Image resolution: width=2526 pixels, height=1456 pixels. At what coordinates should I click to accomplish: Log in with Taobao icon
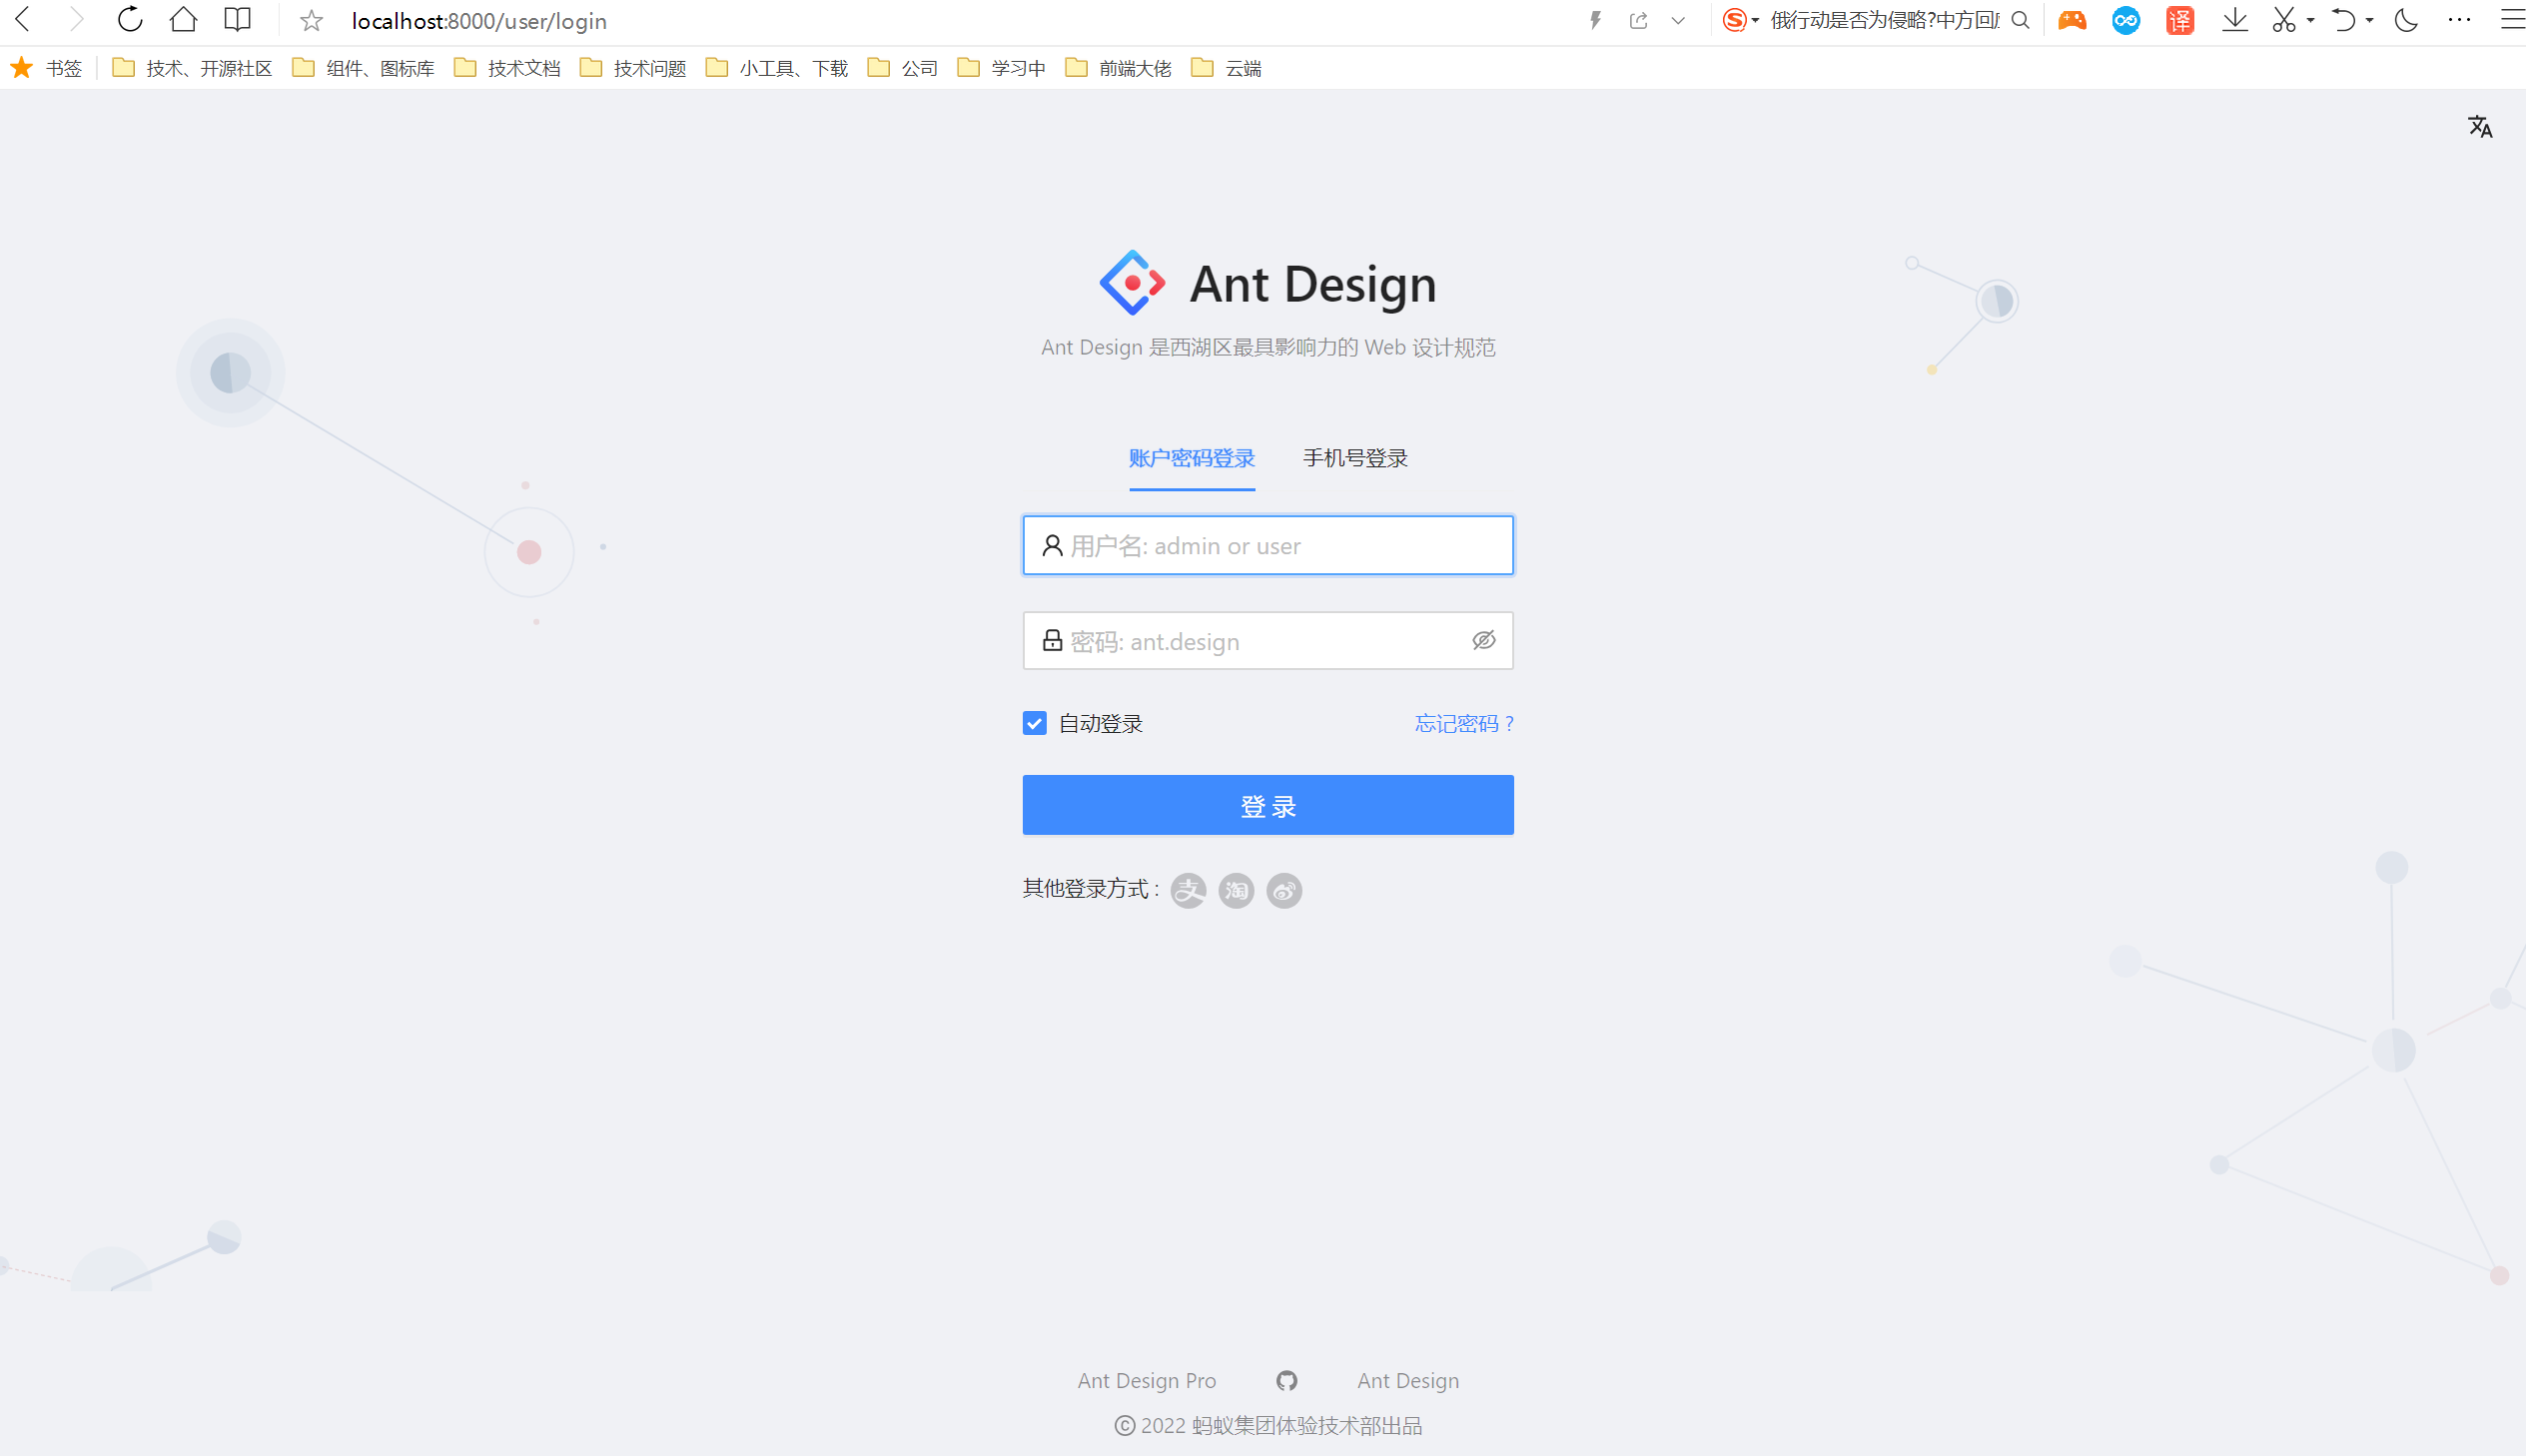click(1235, 890)
